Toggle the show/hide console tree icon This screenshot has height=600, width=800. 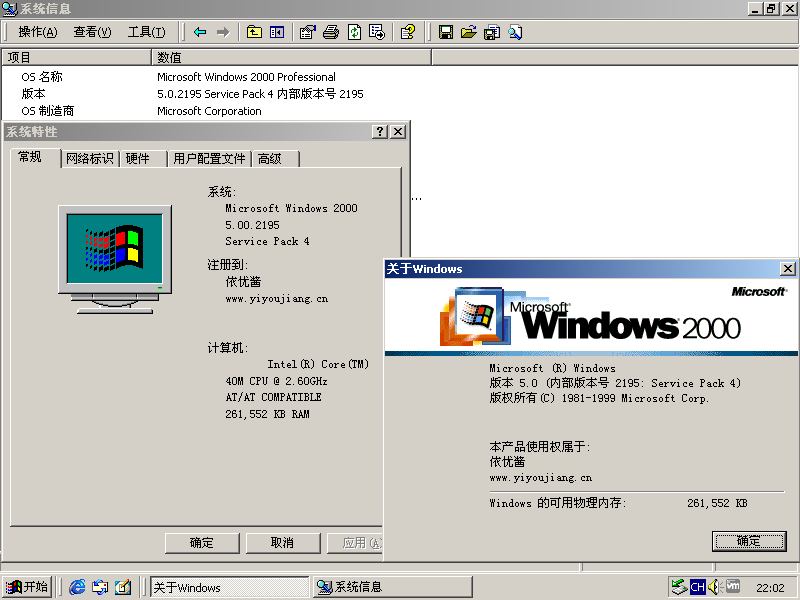click(277, 32)
